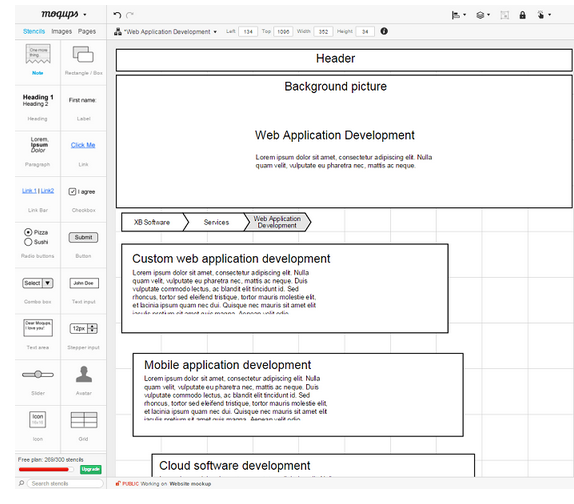Expand the Web Application Development page dropdown
Screen dimensions: 574x504
[x=215, y=32]
